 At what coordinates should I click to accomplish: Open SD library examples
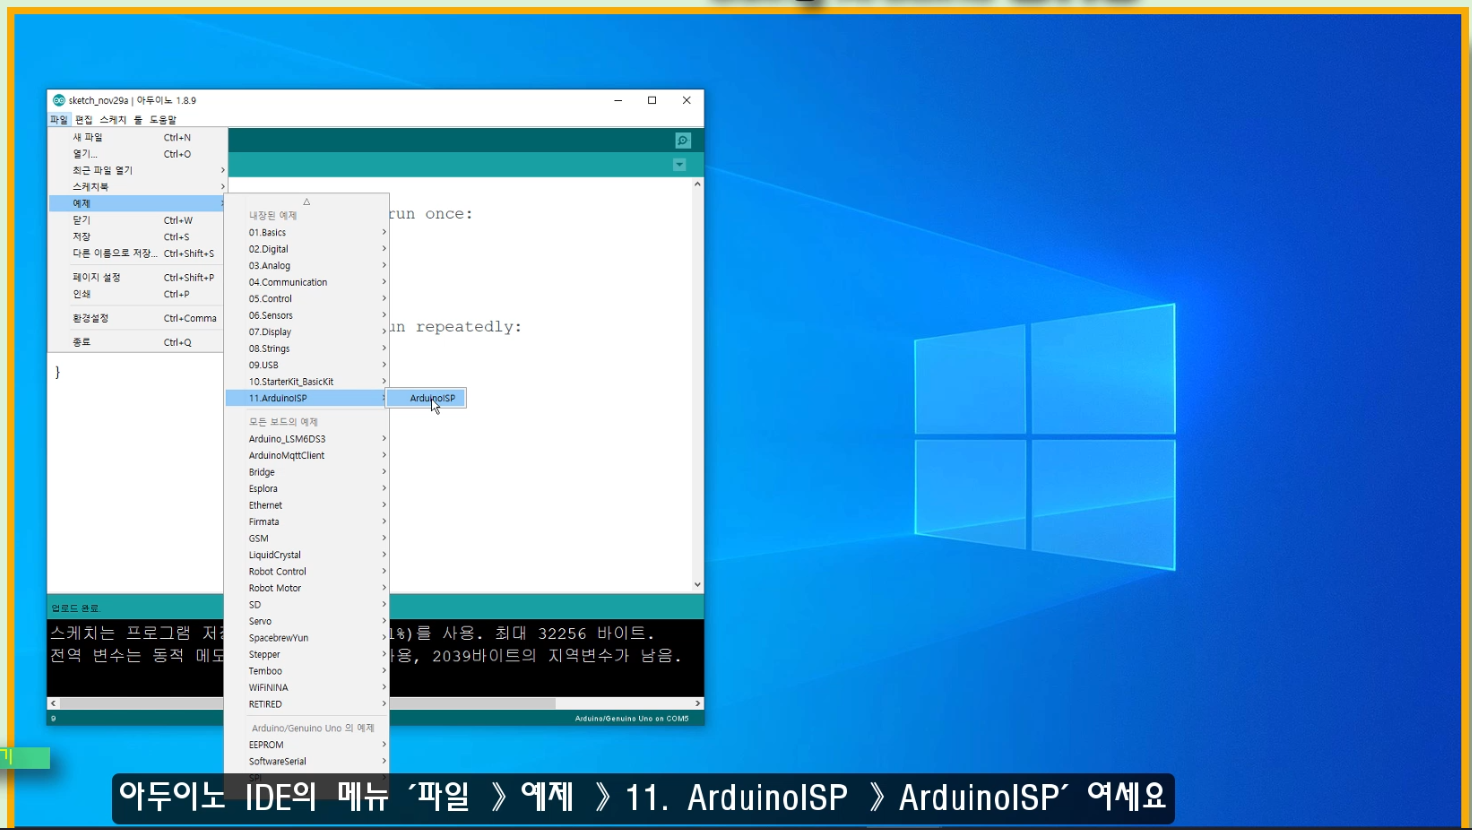(x=307, y=604)
